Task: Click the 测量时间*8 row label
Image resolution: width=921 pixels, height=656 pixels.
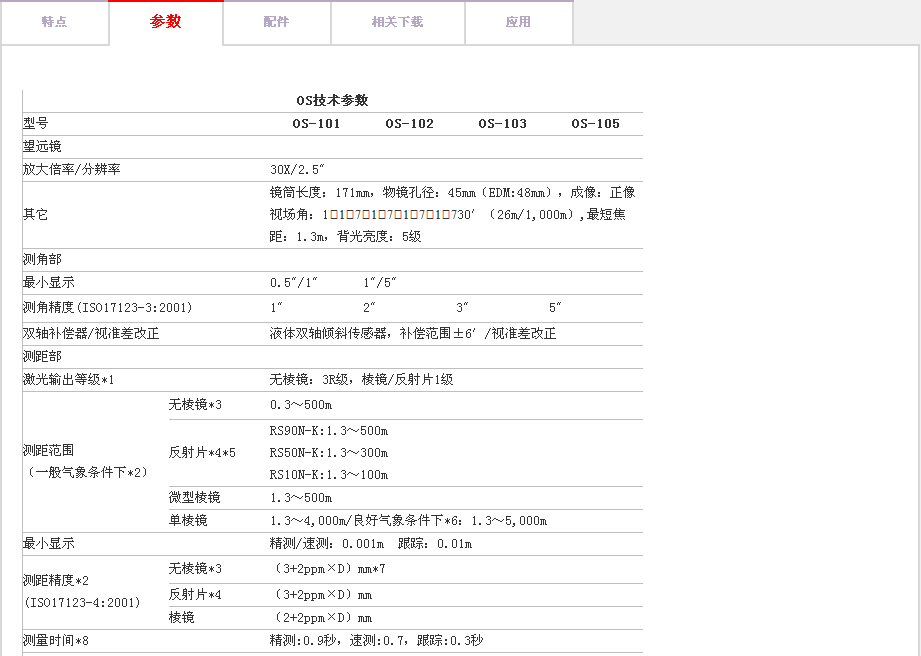Action: (x=56, y=641)
